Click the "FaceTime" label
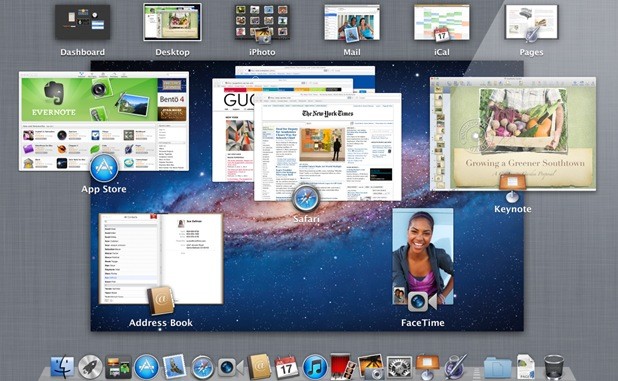618x381 pixels. click(x=423, y=323)
